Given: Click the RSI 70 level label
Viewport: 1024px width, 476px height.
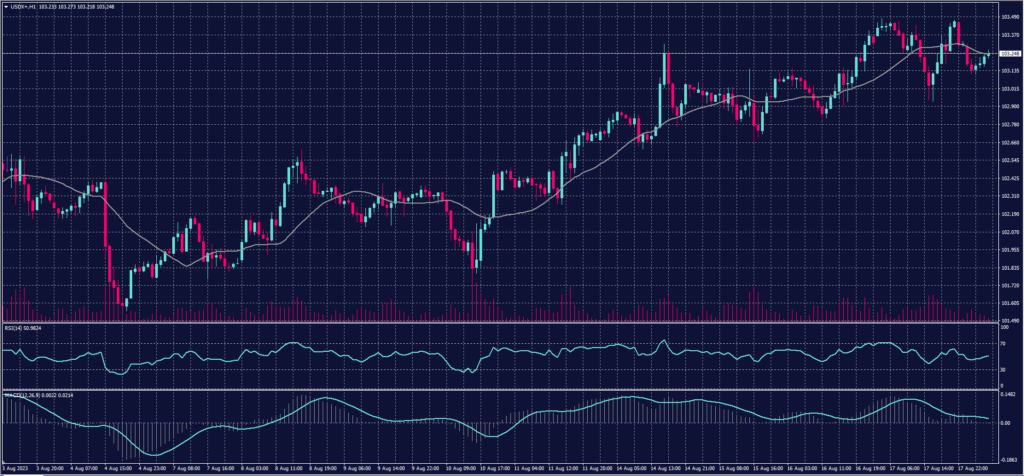Looking at the screenshot, I should (x=1003, y=343).
